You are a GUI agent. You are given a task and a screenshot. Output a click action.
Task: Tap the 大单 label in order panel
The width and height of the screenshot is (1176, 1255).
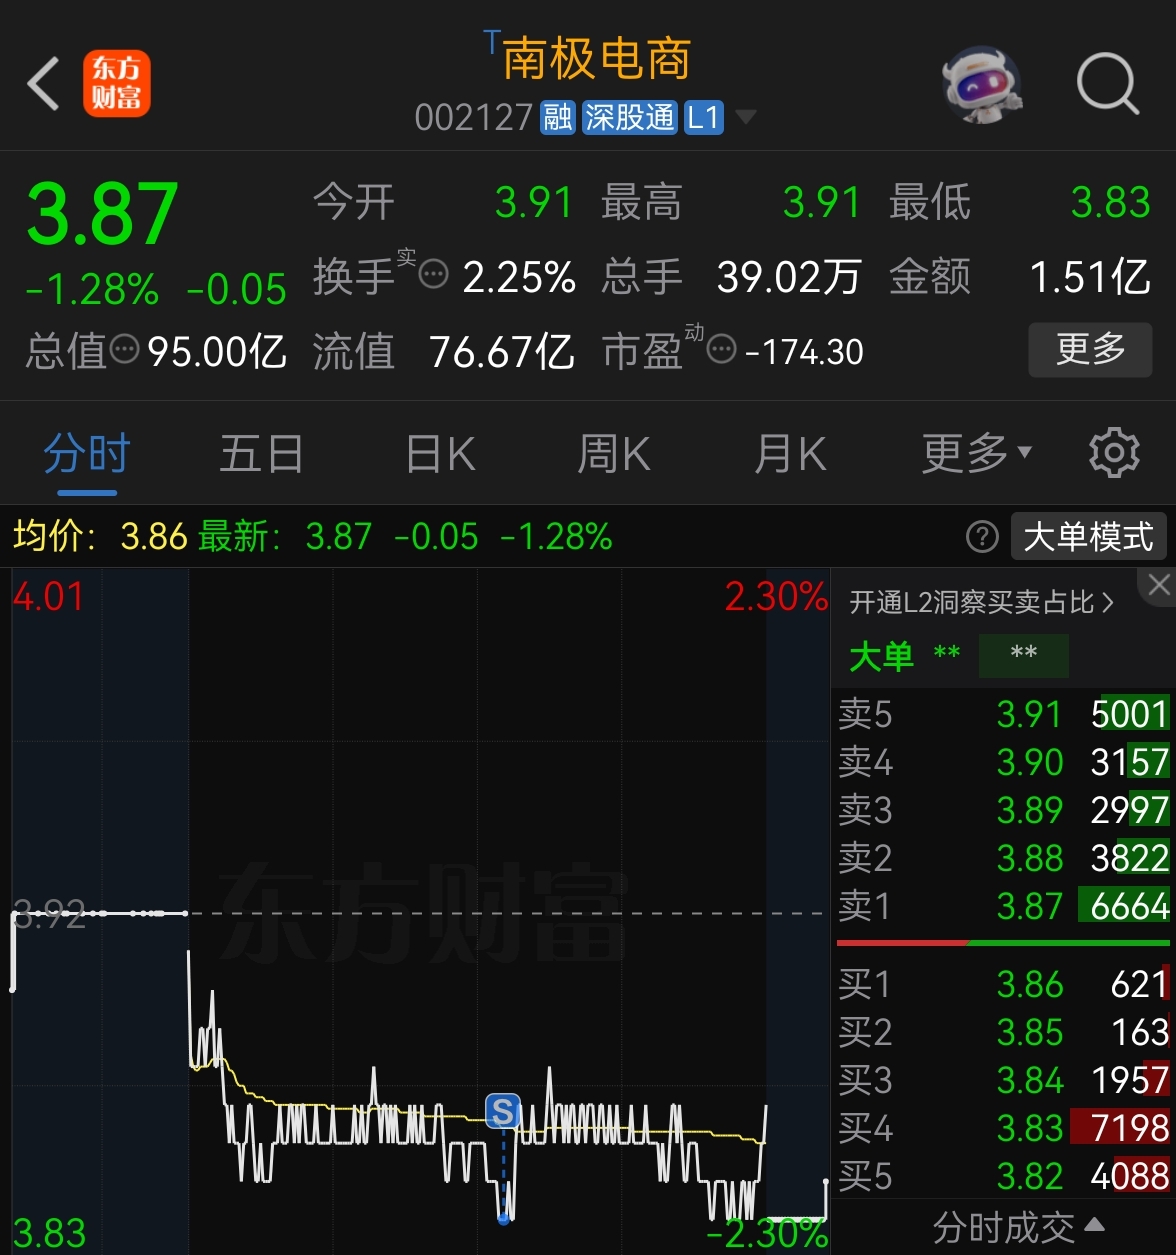(881, 656)
